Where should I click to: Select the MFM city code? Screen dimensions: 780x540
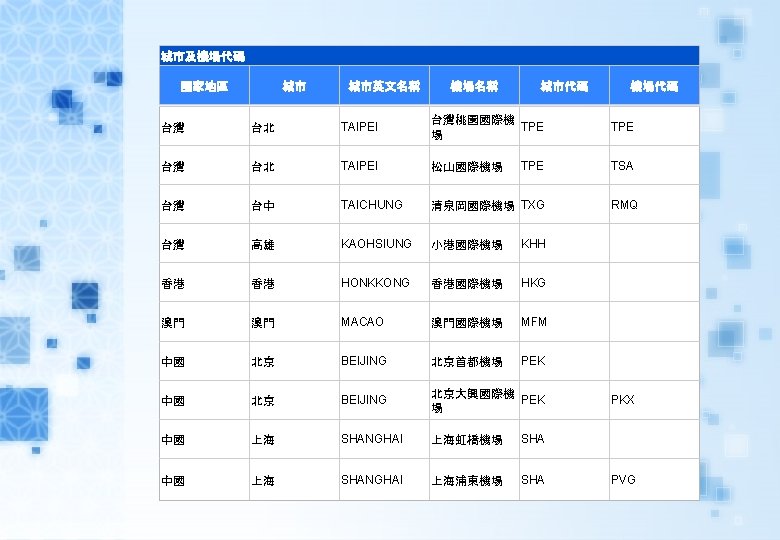click(x=534, y=322)
